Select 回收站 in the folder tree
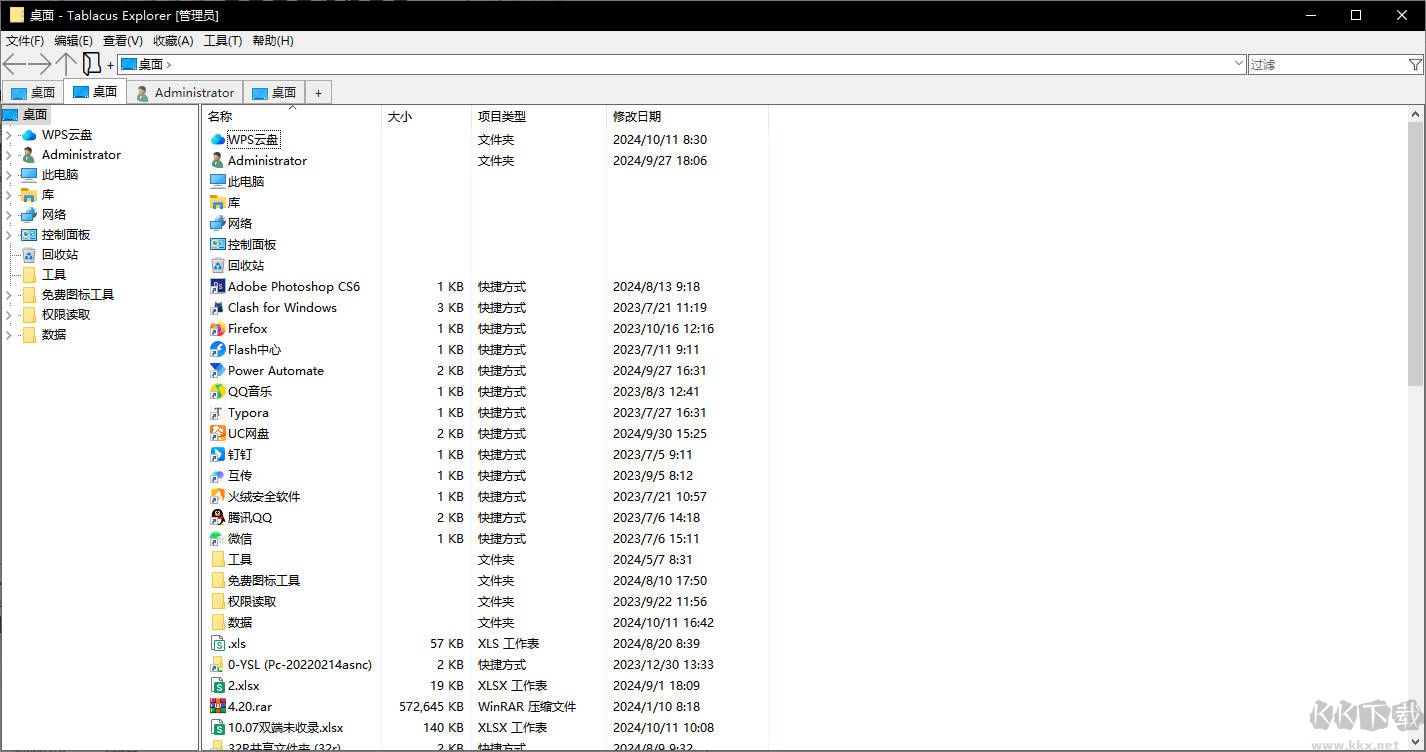The height and width of the screenshot is (752, 1426). pos(60,255)
